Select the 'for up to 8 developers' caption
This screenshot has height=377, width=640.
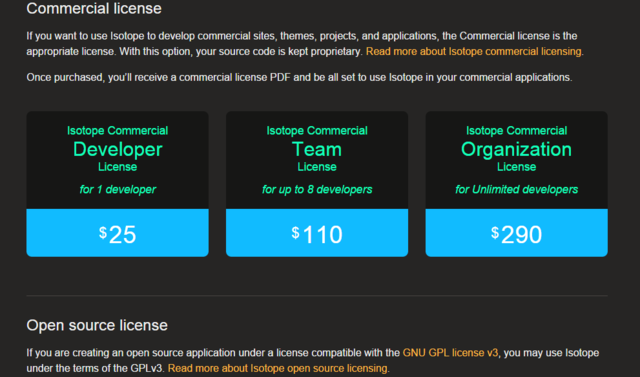317,189
